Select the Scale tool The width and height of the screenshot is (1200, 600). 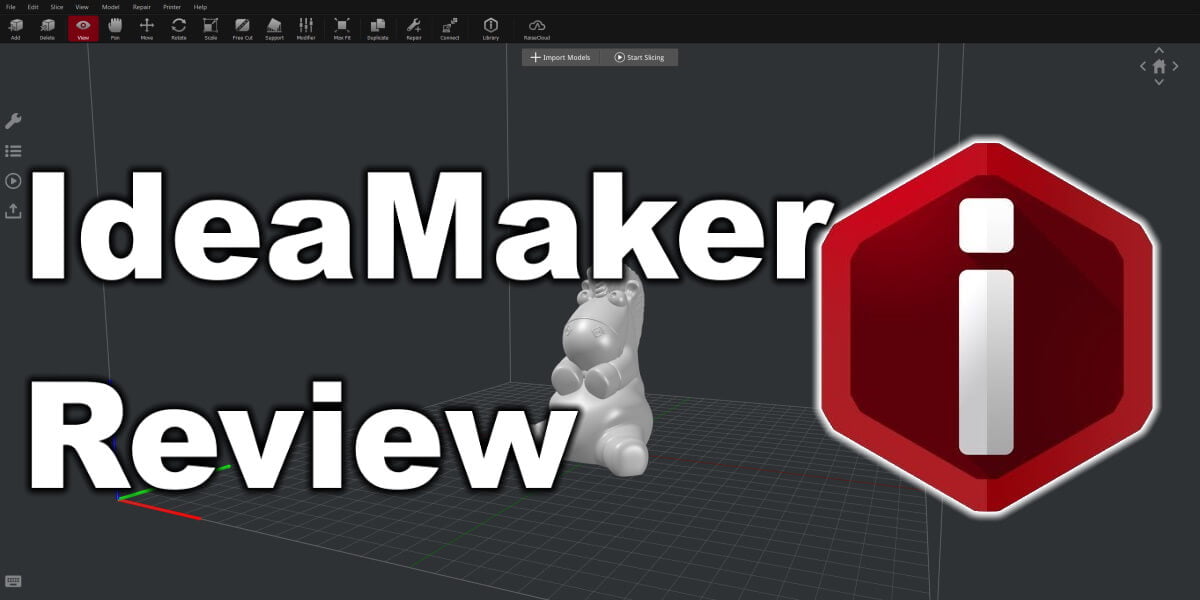[210, 28]
